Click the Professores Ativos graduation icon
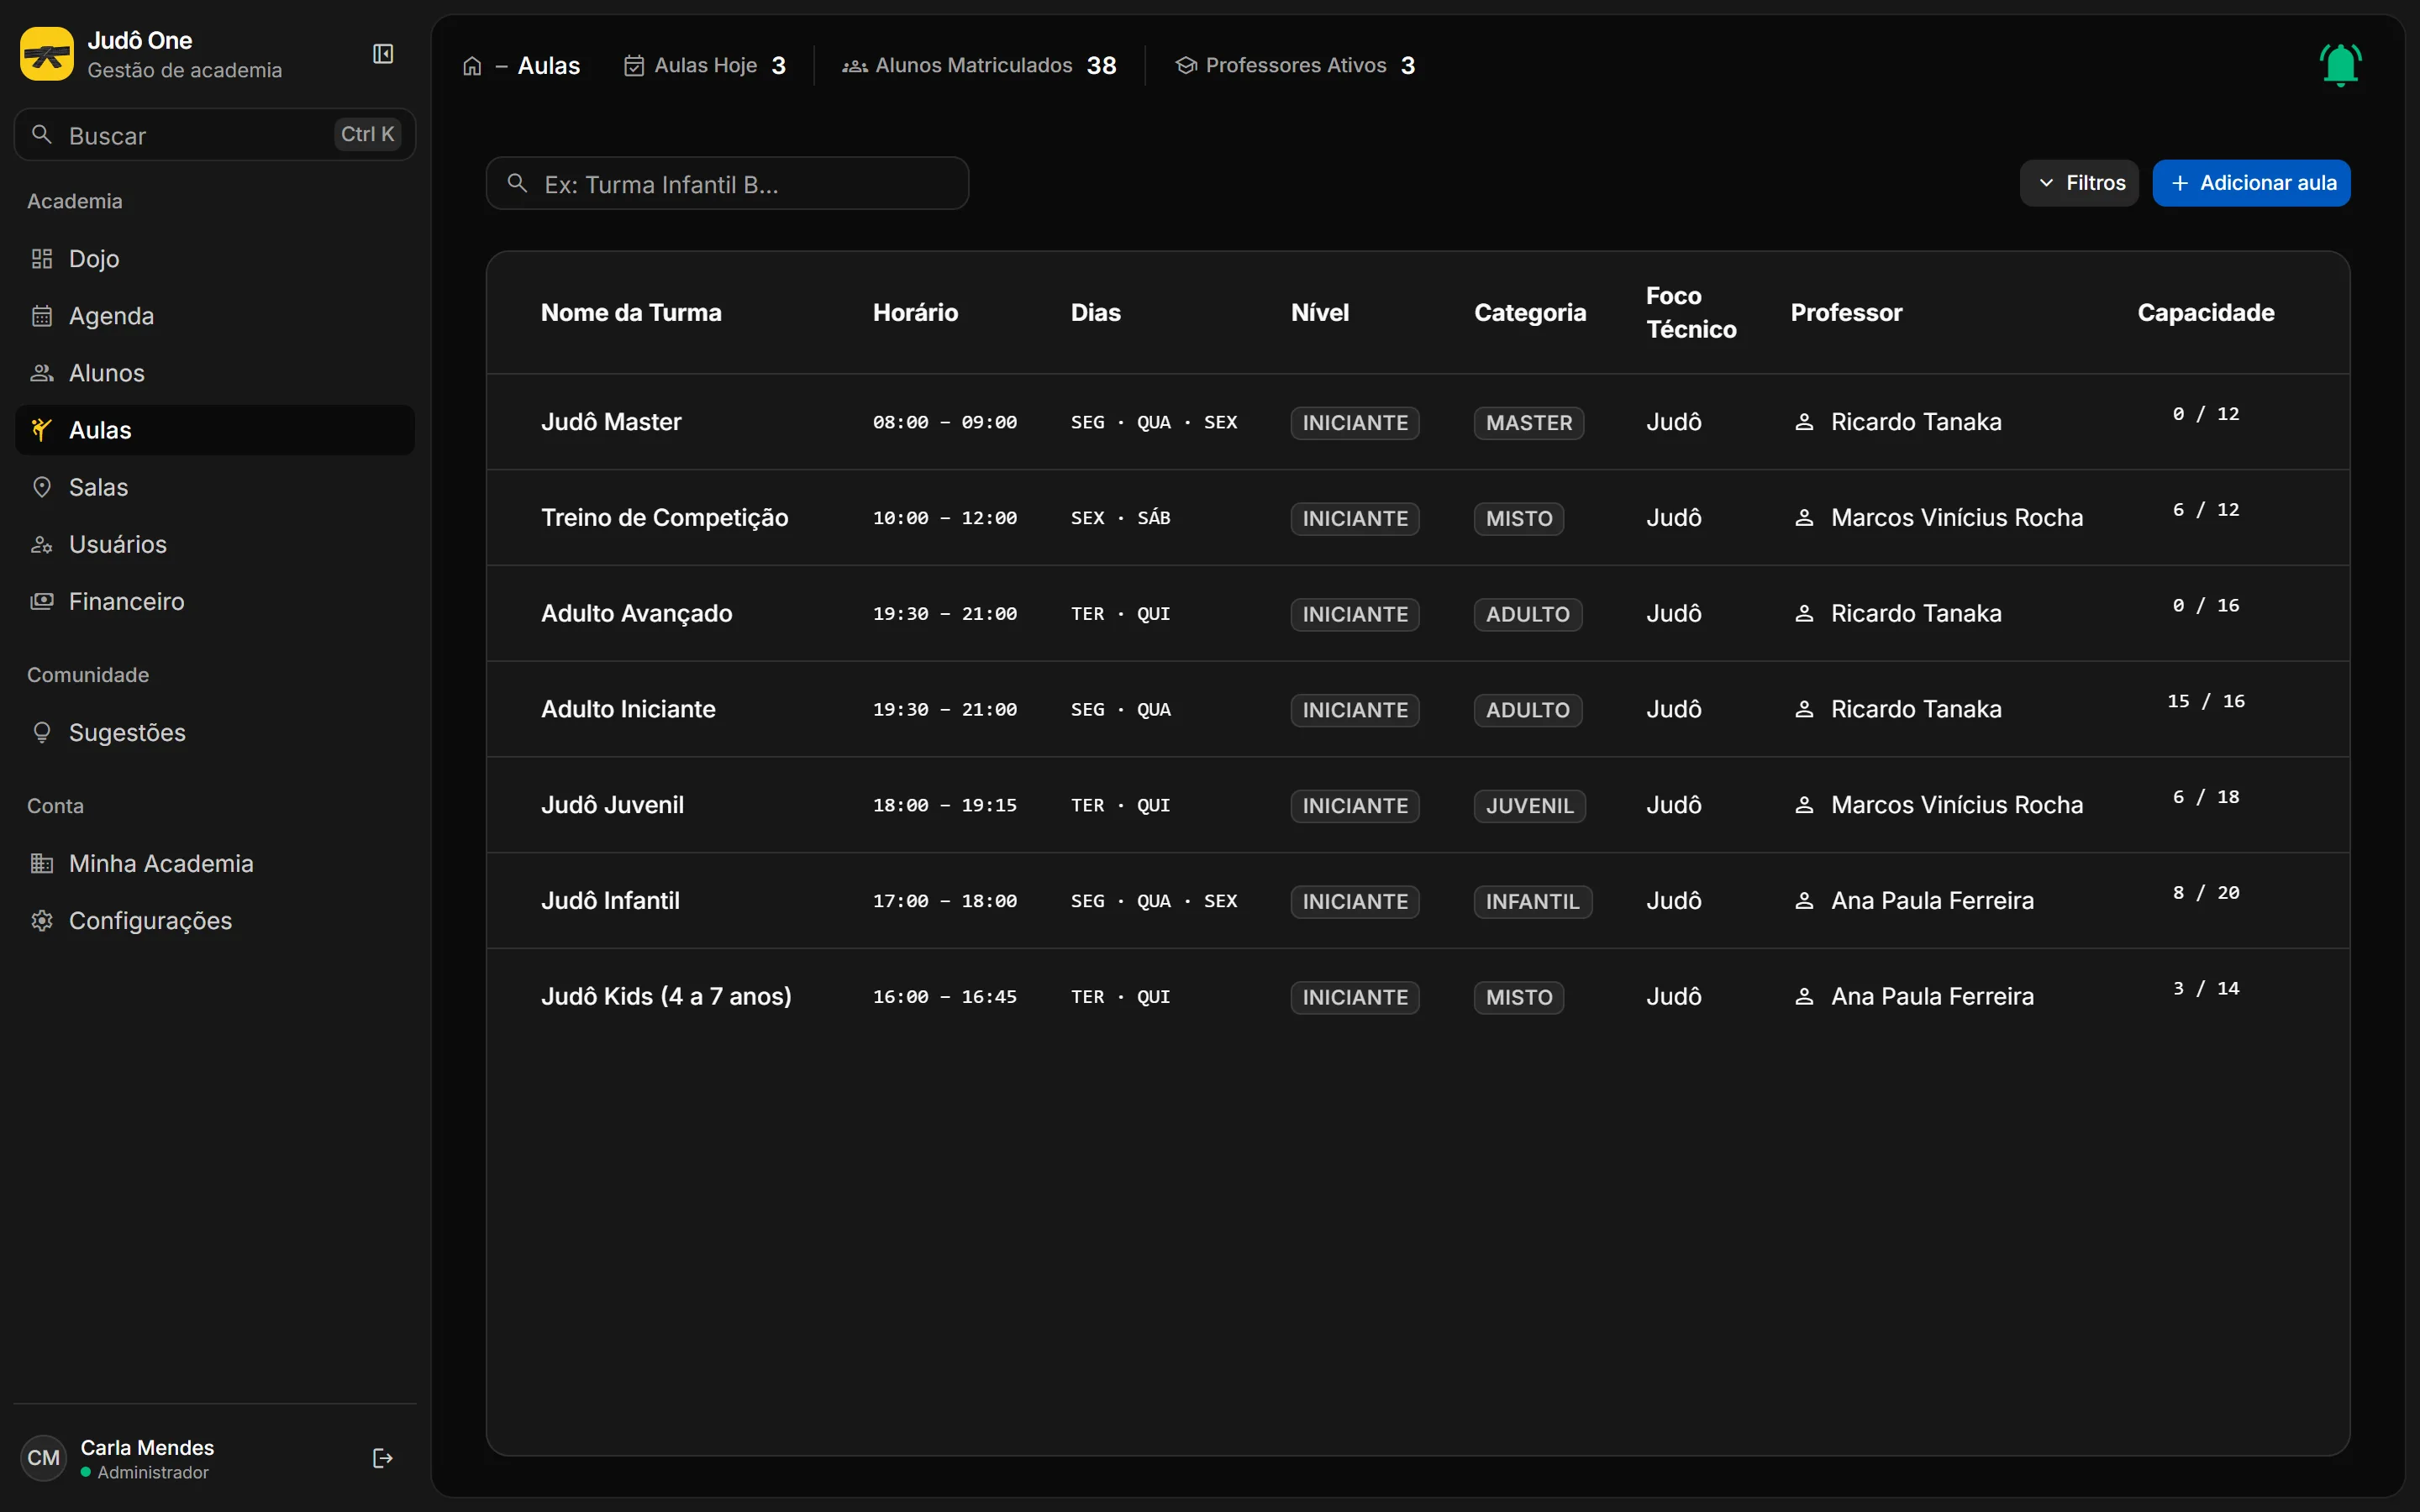The image size is (2420, 1512). coord(1186,66)
